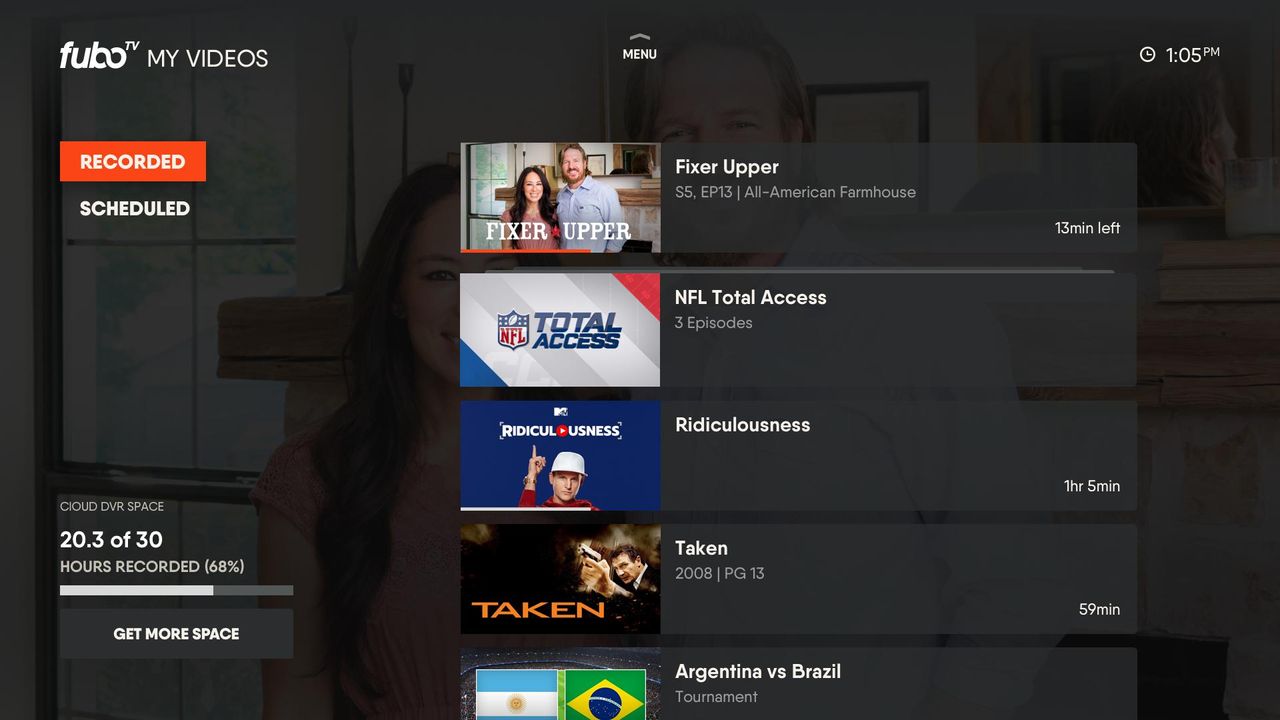The width and height of the screenshot is (1280, 720).
Task: Click the '20.3 of 30' hours text
Action: pos(111,540)
